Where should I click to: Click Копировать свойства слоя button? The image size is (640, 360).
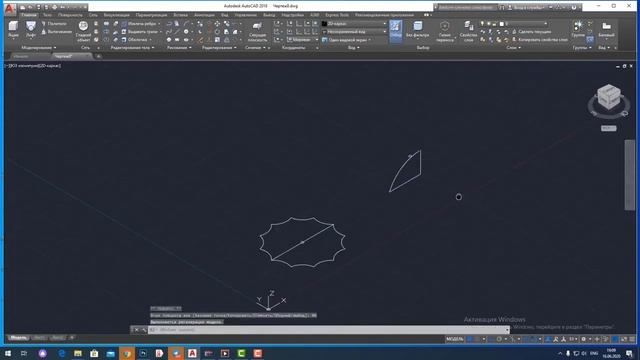540,40
